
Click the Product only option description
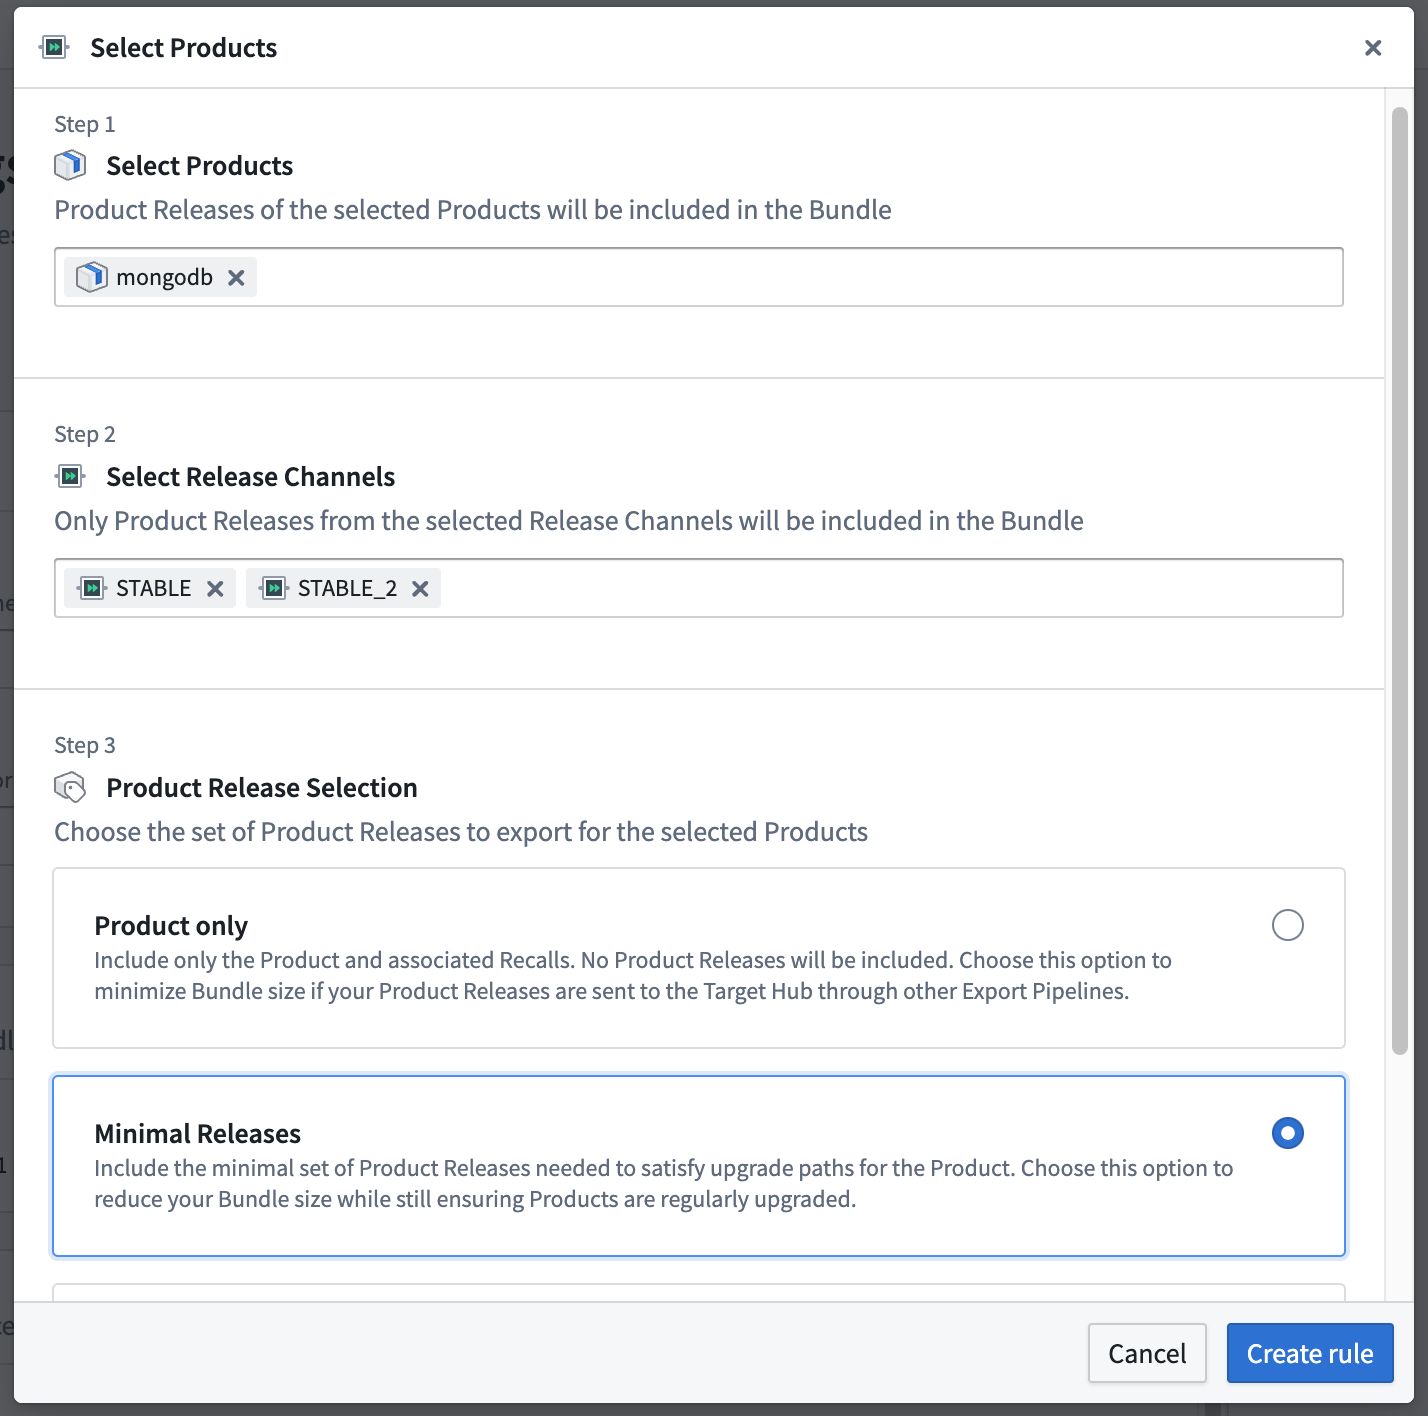click(633, 975)
